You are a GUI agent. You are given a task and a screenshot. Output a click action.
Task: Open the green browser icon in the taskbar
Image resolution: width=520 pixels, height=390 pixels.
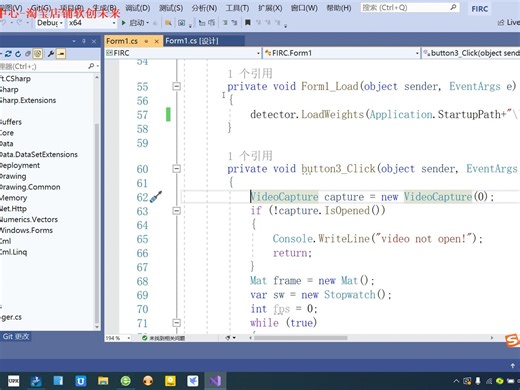pos(126,381)
